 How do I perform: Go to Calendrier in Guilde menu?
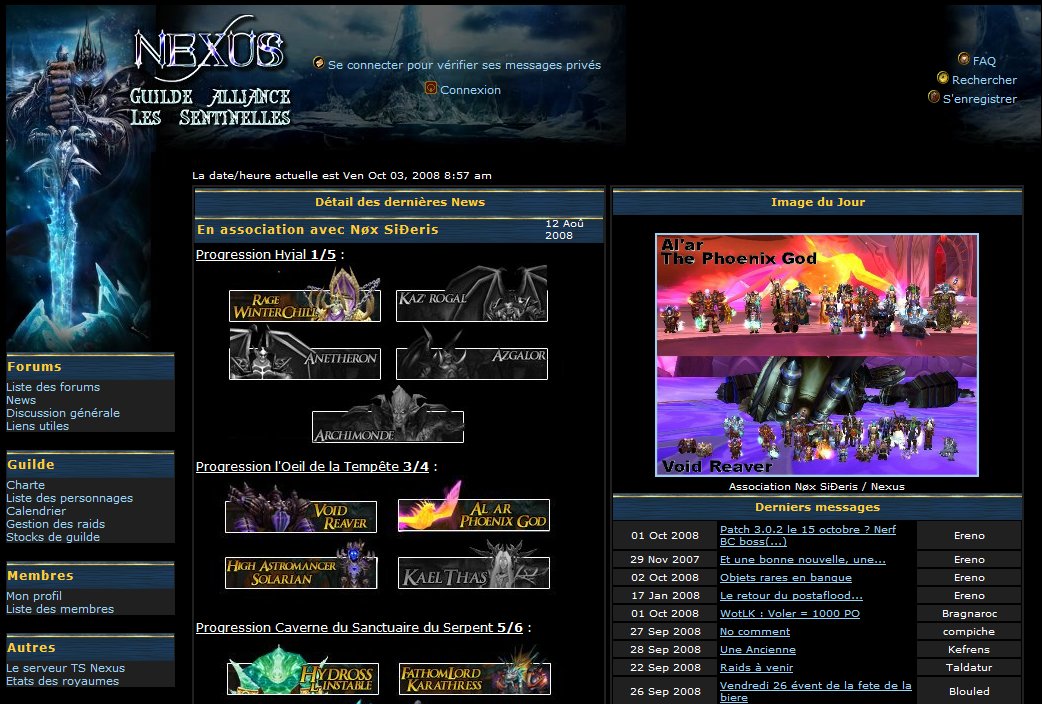click(x=36, y=511)
